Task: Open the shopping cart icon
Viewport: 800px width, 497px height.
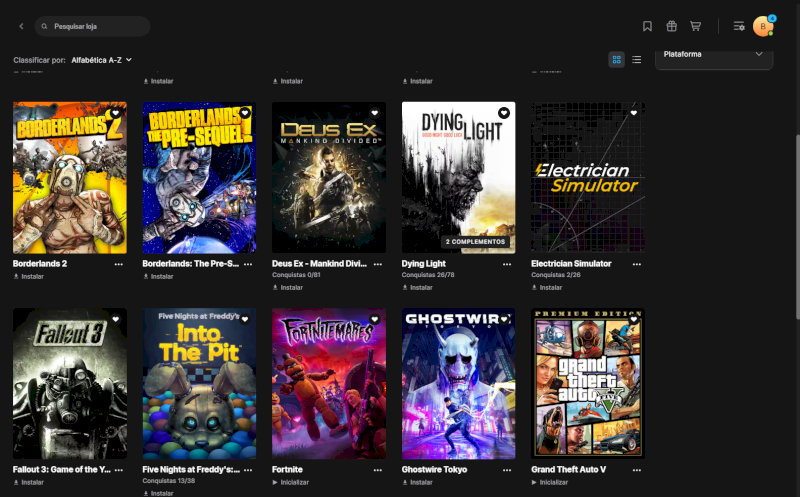Action: click(x=695, y=26)
